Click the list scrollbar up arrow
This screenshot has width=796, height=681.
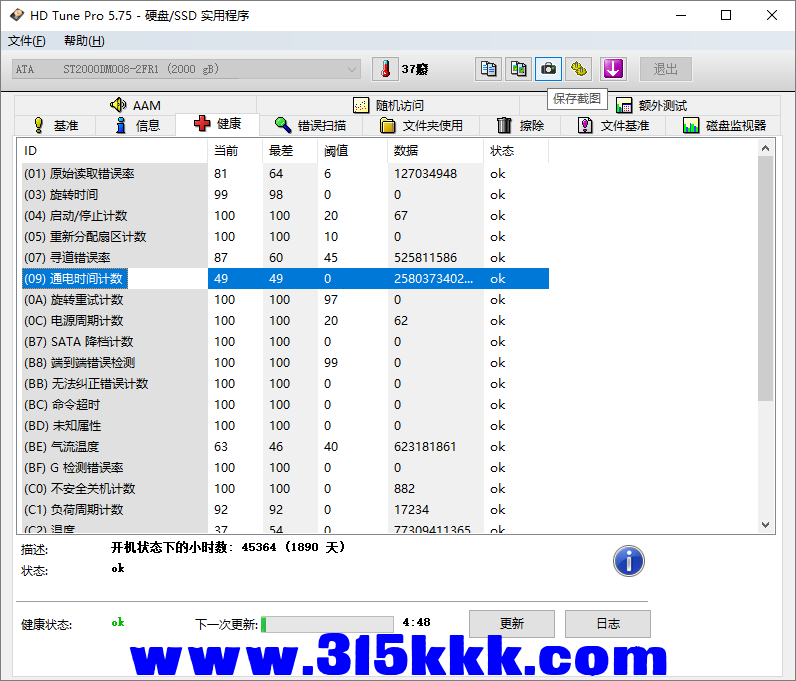pyautogui.click(x=766, y=148)
